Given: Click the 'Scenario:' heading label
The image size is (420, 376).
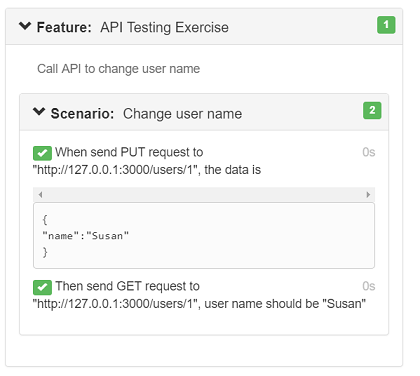Looking at the screenshot, I should 82,114.
